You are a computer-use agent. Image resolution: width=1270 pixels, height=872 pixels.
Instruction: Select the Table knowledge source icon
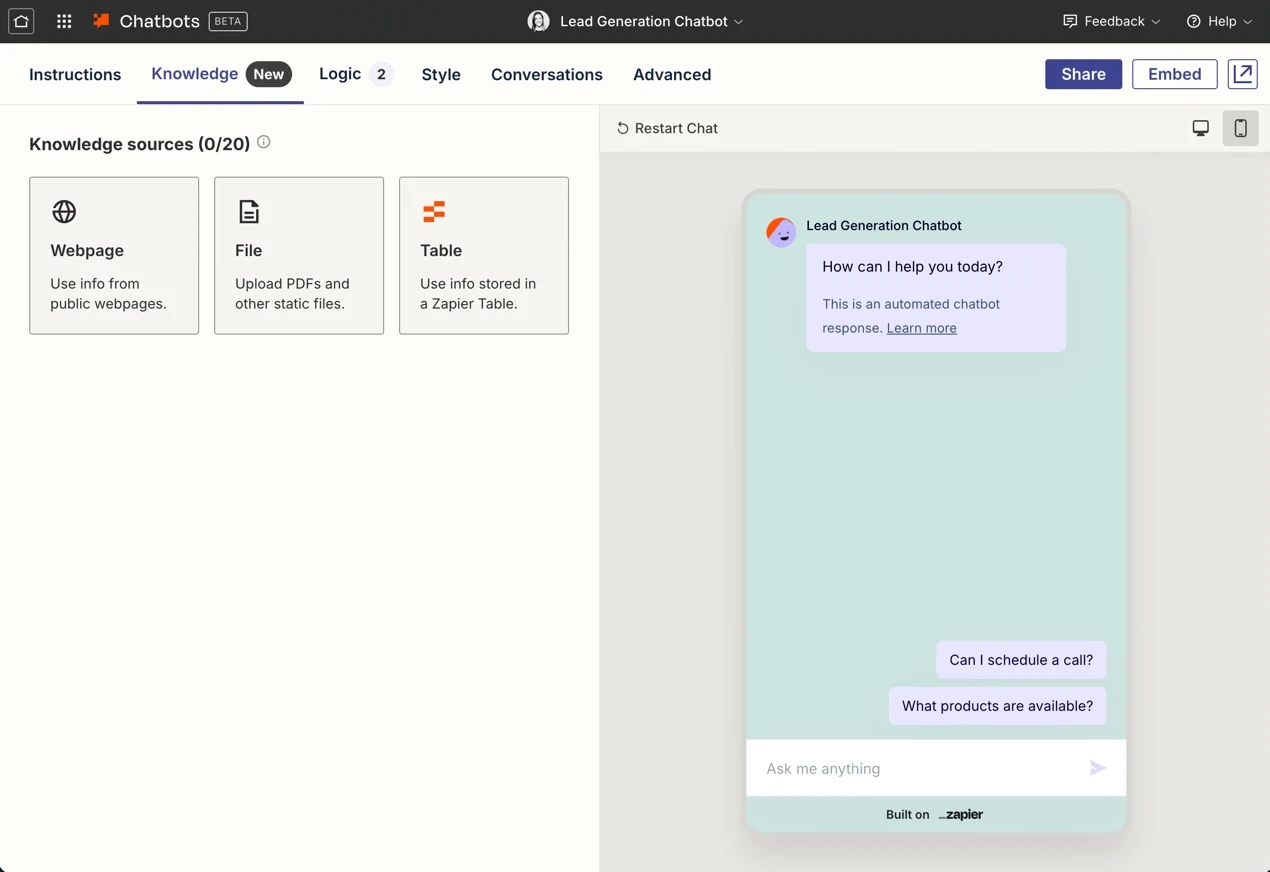(433, 212)
